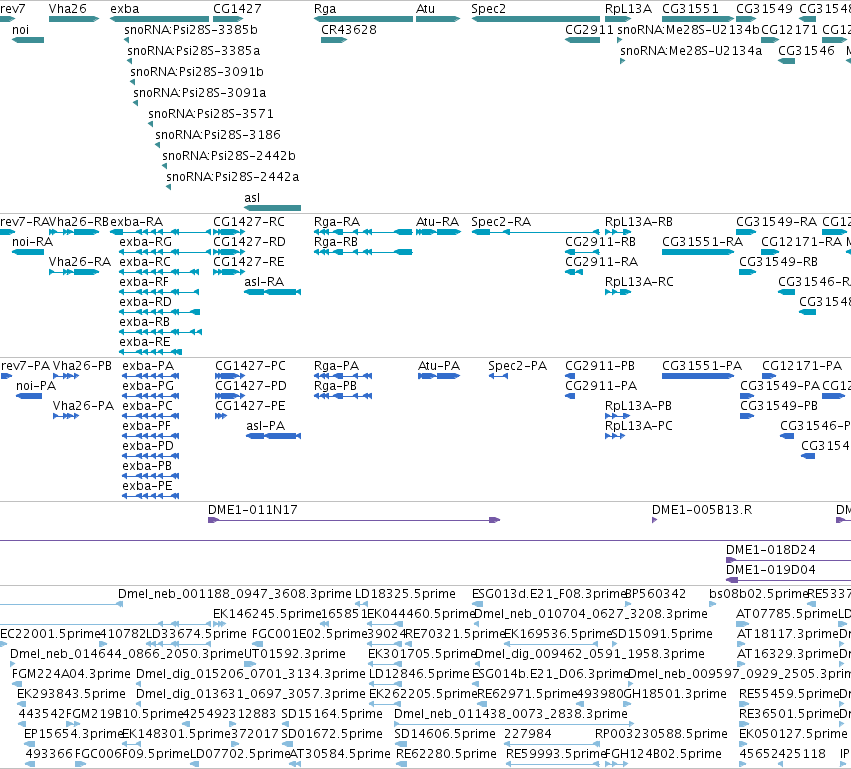This screenshot has height=769, width=851.
Task: Click the Spec2-RA transcript label
Action: coord(501,222)
